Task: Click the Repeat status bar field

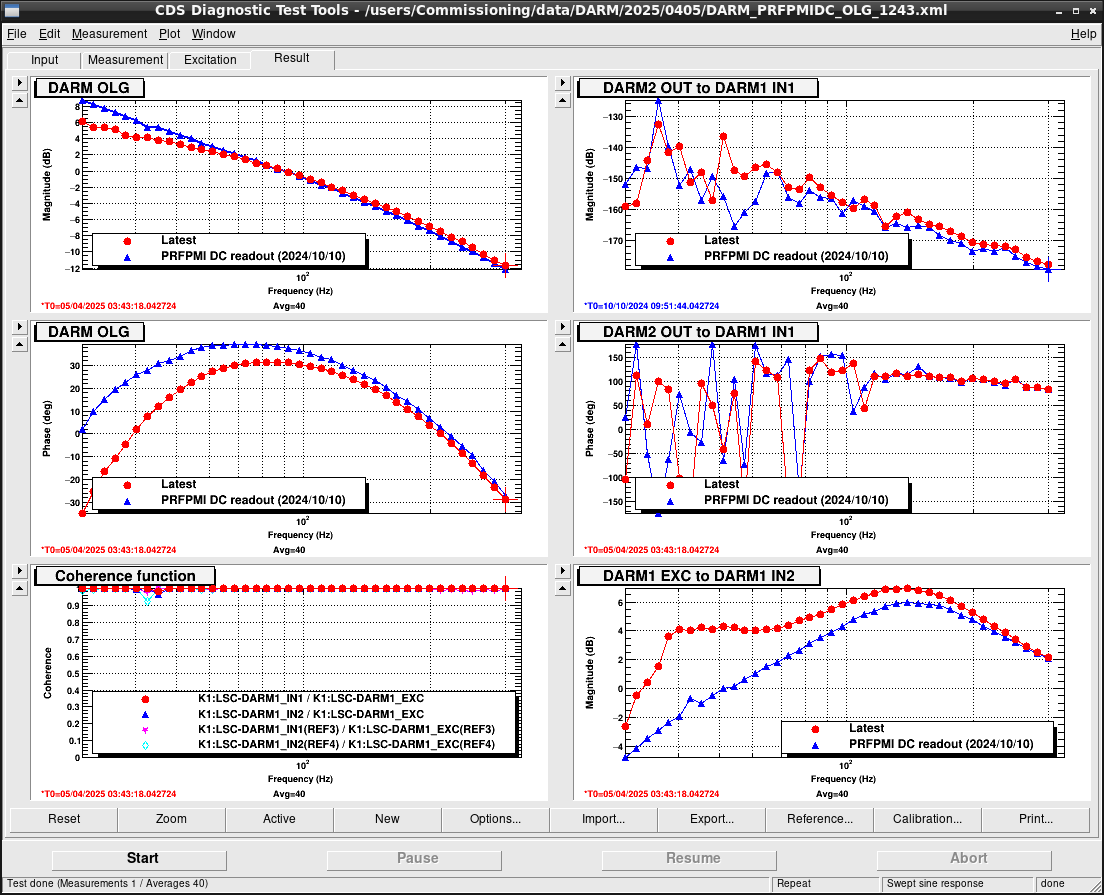Action: tap(826, 884)
